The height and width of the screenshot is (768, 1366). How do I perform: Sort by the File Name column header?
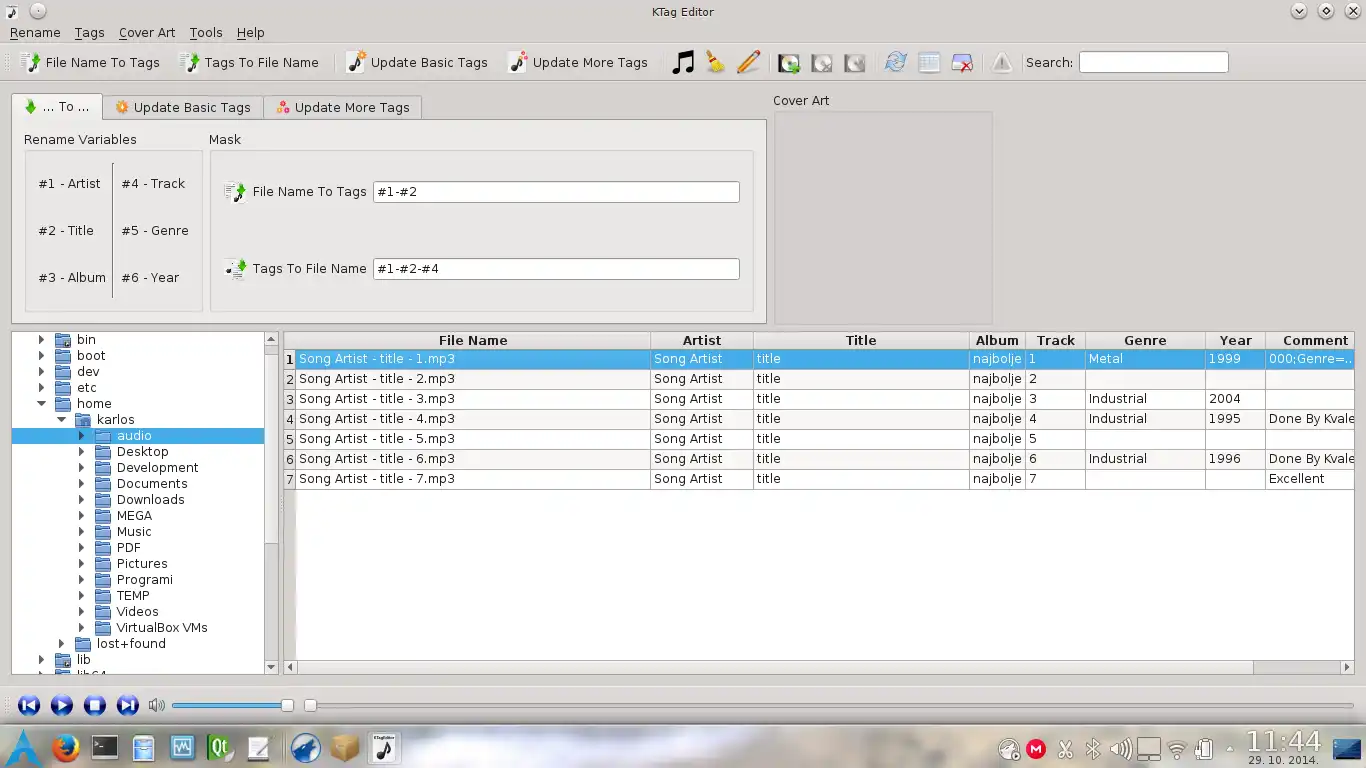pyautogui.click(x=473, y=340)
